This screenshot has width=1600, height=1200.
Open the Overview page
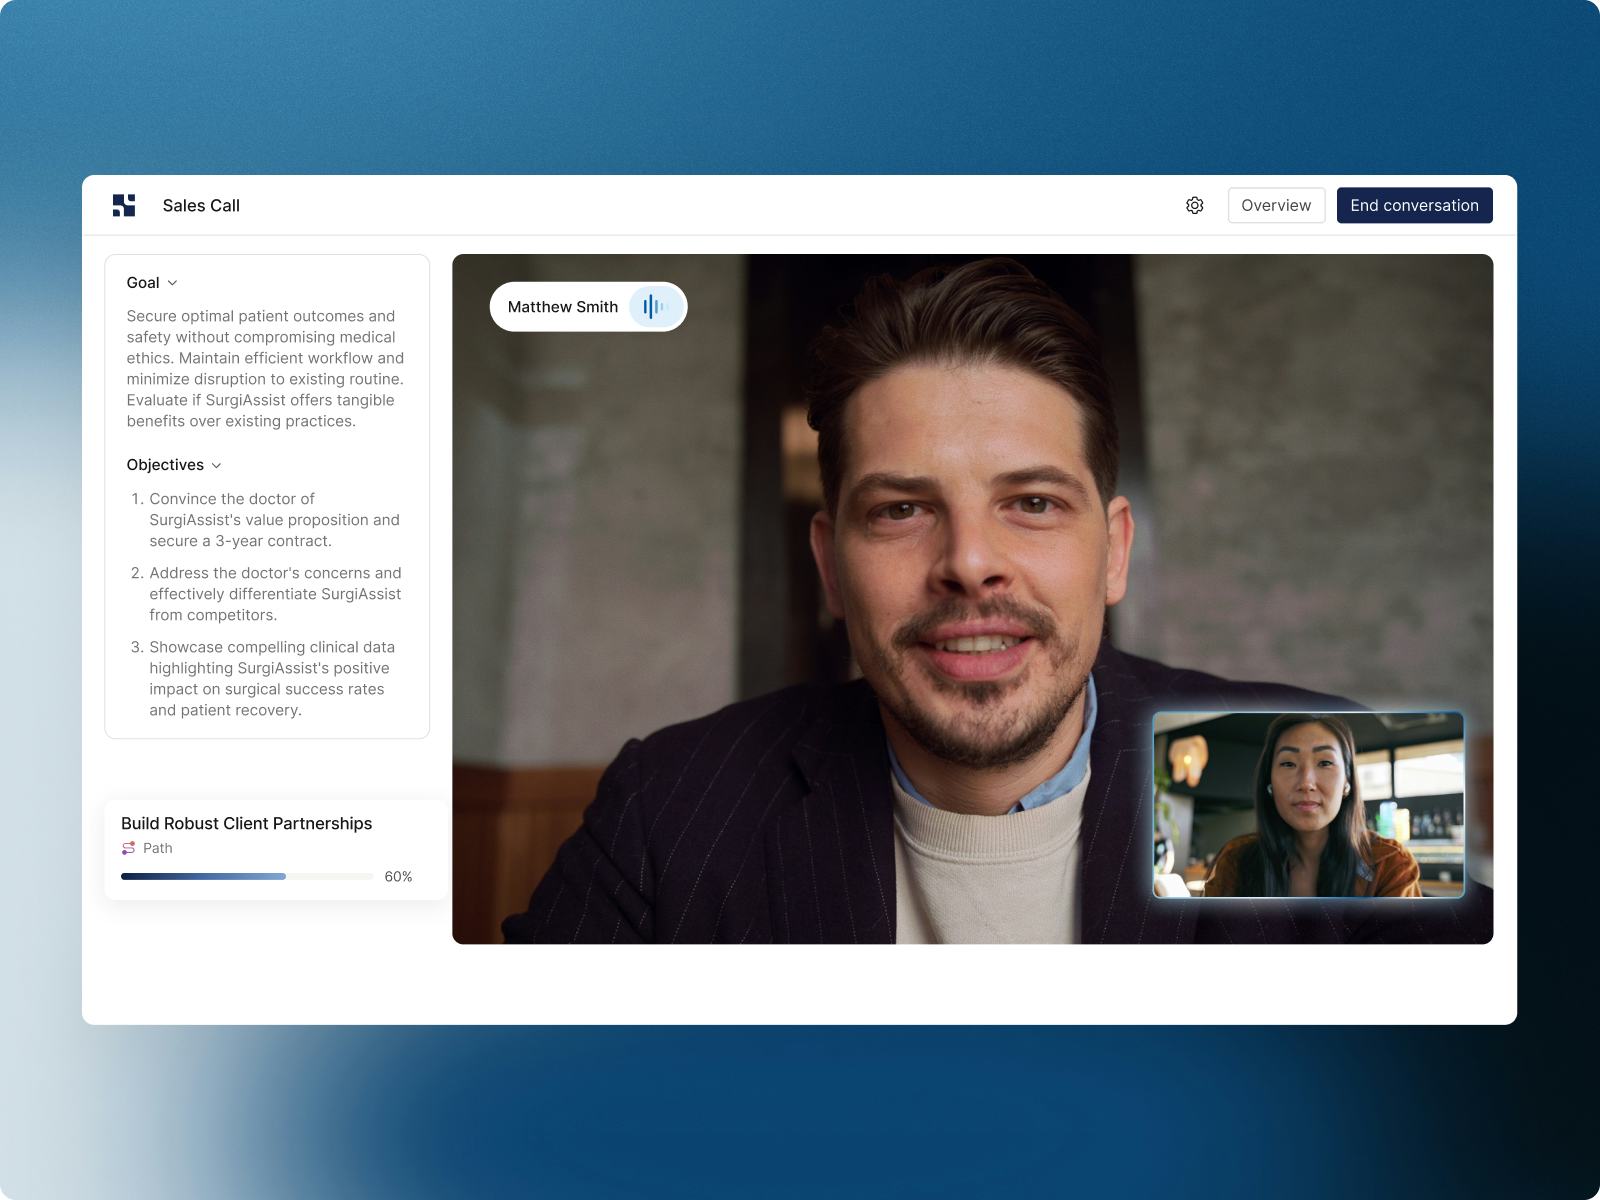click(1276, 205)
